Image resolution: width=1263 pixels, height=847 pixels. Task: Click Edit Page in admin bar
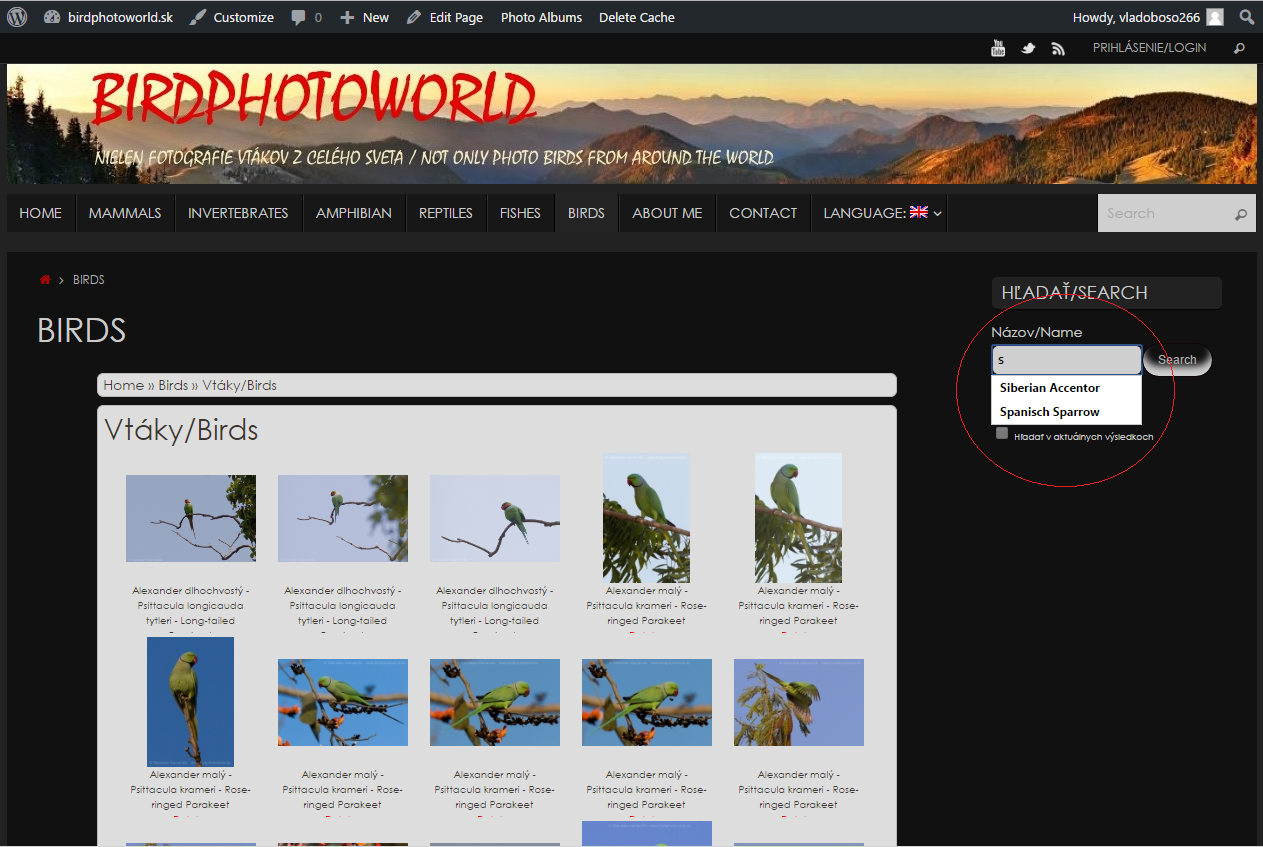(445, 17)
